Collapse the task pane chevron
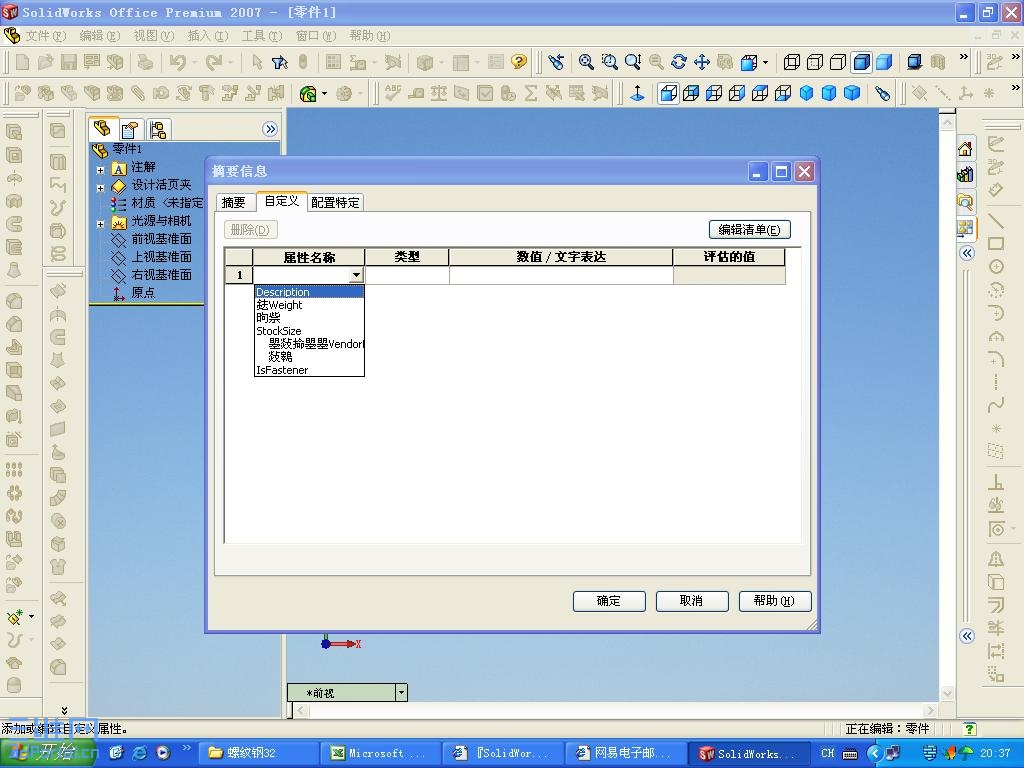Image resolution: width=1024 pixels, height=768 pixels. click(967, 253)
